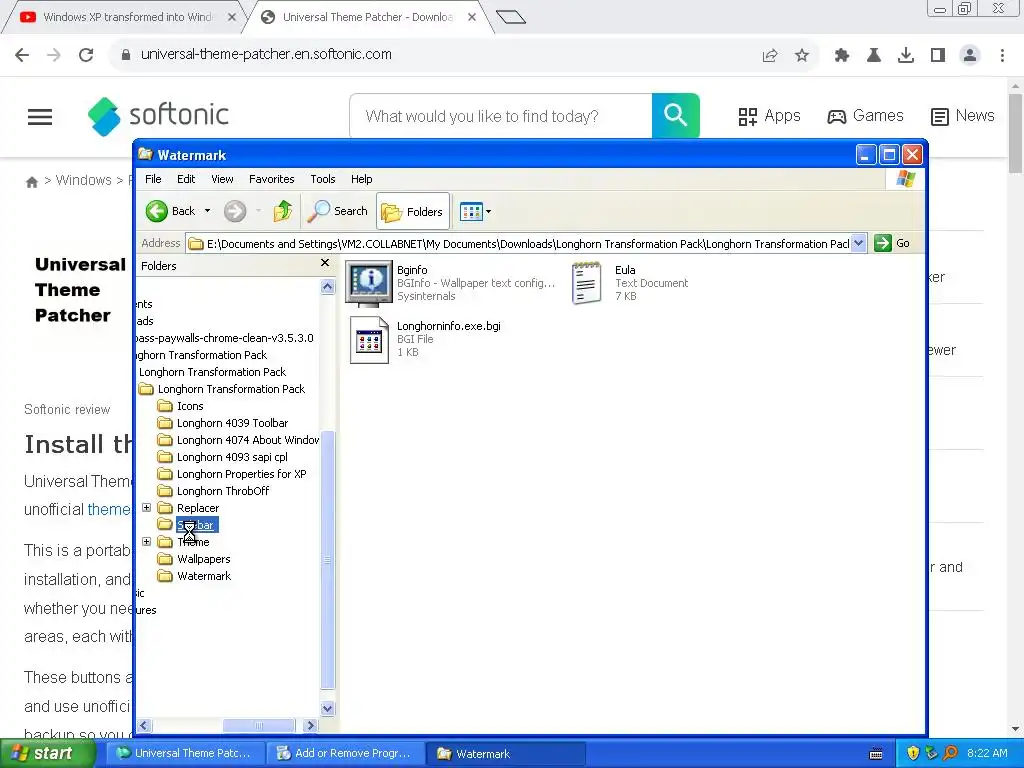Screen dimensions: 1024x768
Task: Select Longhorn 4093 sapi cpl folder
Action: (x=223, y=457)
